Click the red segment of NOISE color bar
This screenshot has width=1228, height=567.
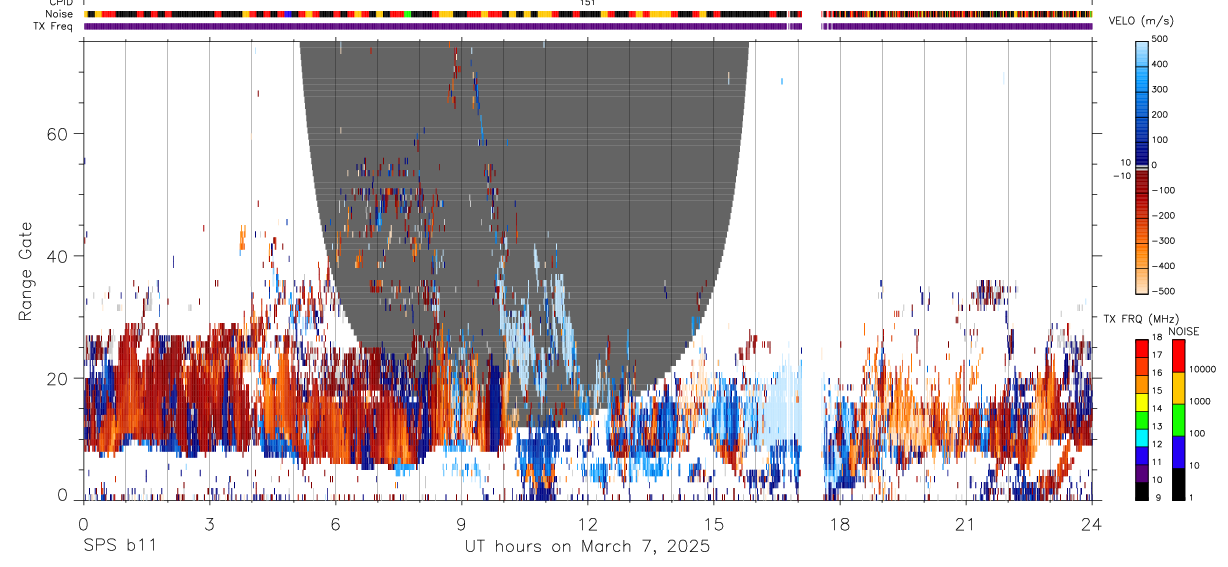[1178, 356]
